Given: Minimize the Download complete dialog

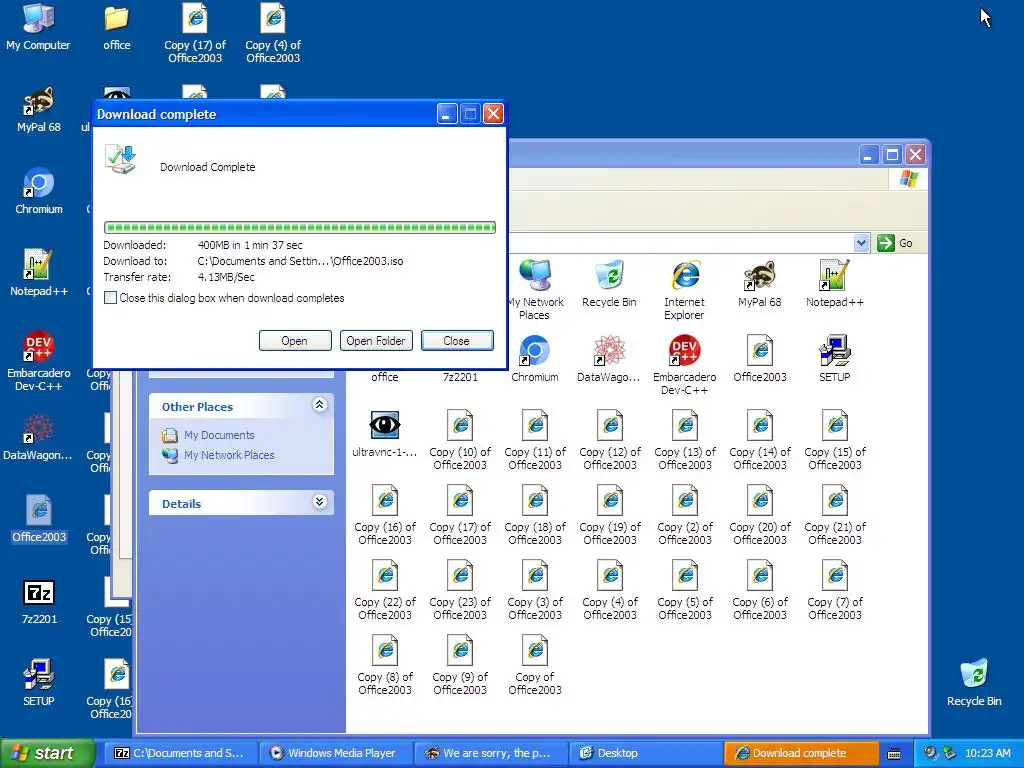Looking at the screenshot, I should coord(447,114).
